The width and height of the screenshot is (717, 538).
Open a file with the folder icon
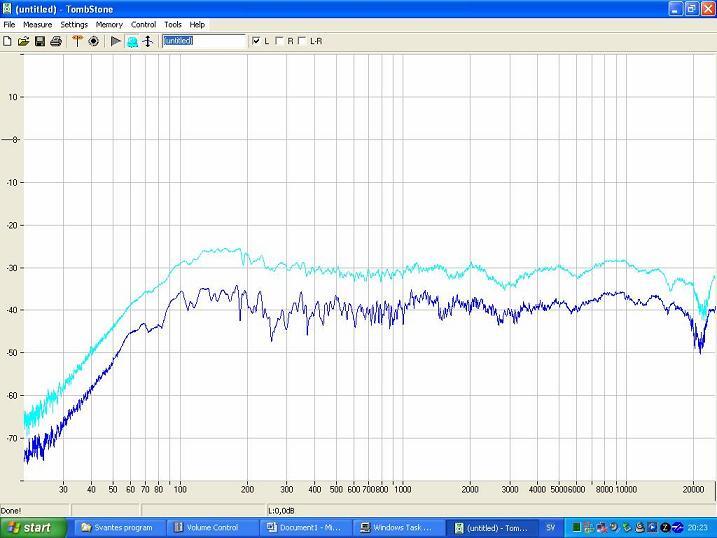[23, 41]
